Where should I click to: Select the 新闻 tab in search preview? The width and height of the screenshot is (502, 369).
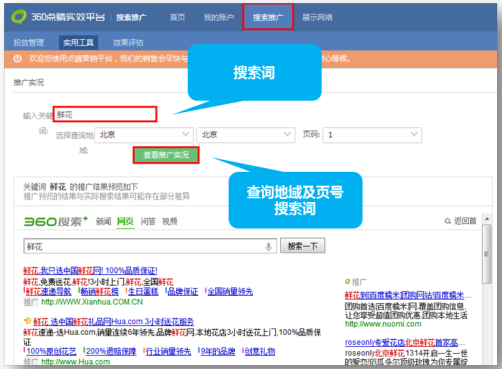[103, 221]
